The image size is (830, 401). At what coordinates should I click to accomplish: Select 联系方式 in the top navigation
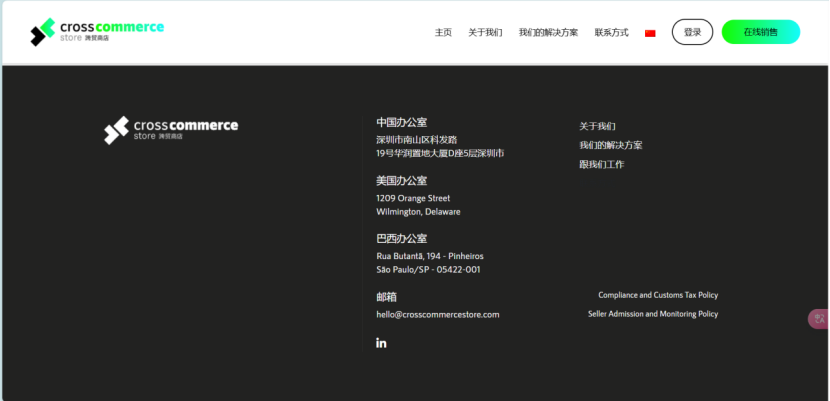point(611,33)
